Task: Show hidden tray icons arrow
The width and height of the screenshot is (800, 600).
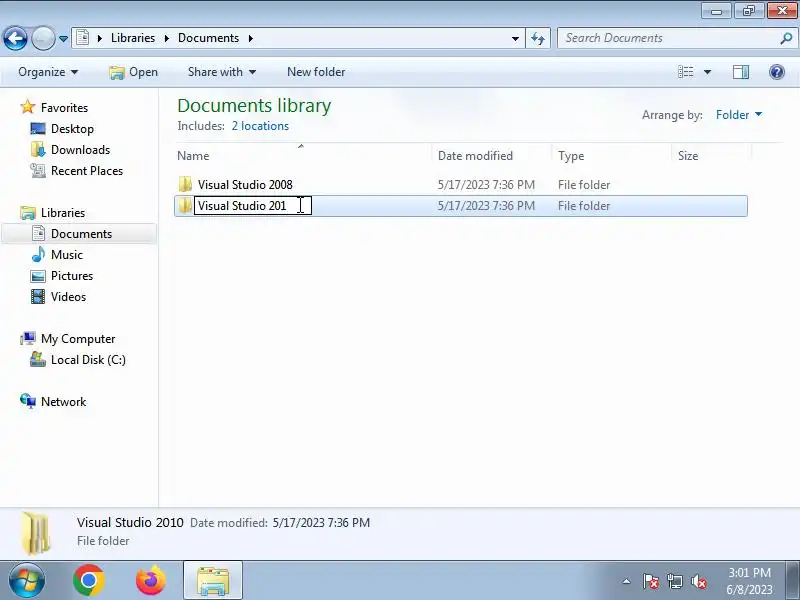Action: coord(627,581)
